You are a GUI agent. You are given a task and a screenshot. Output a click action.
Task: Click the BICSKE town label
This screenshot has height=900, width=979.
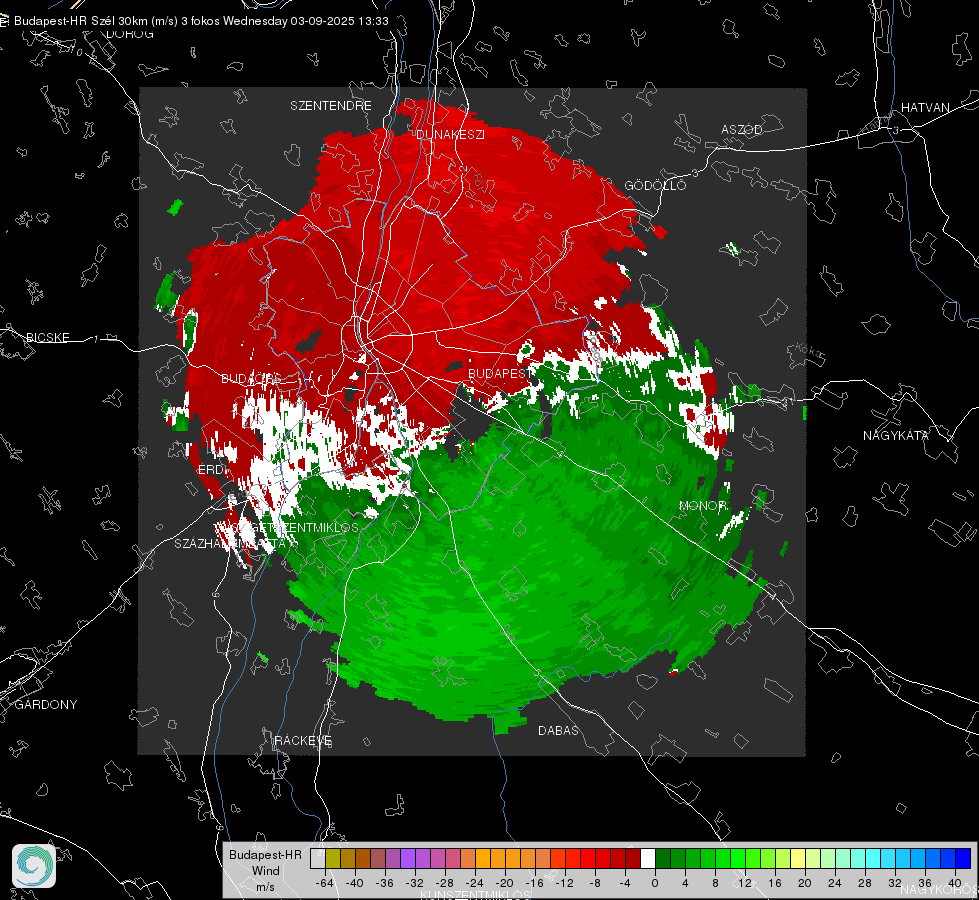click(47, 338)
